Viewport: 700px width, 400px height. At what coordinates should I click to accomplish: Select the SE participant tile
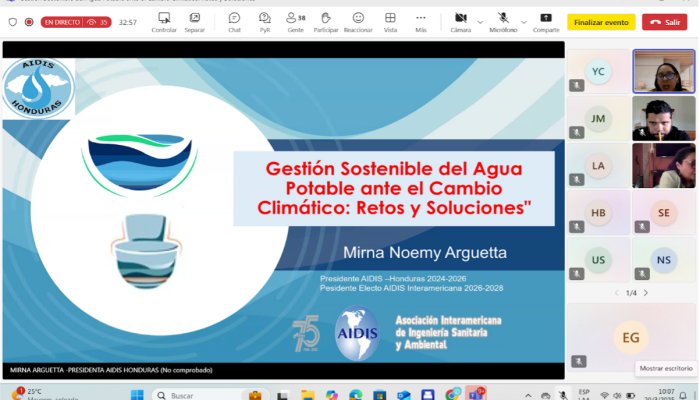pos(664,213)
